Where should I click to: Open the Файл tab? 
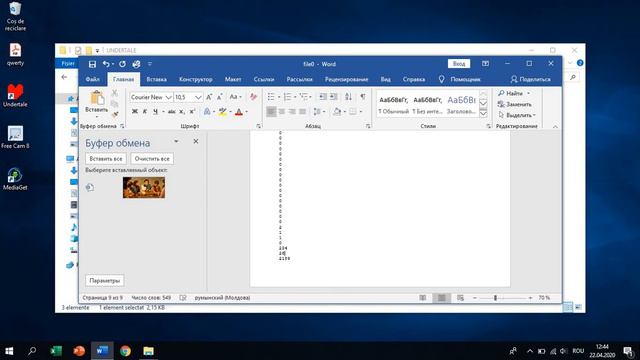click(93, 79)
